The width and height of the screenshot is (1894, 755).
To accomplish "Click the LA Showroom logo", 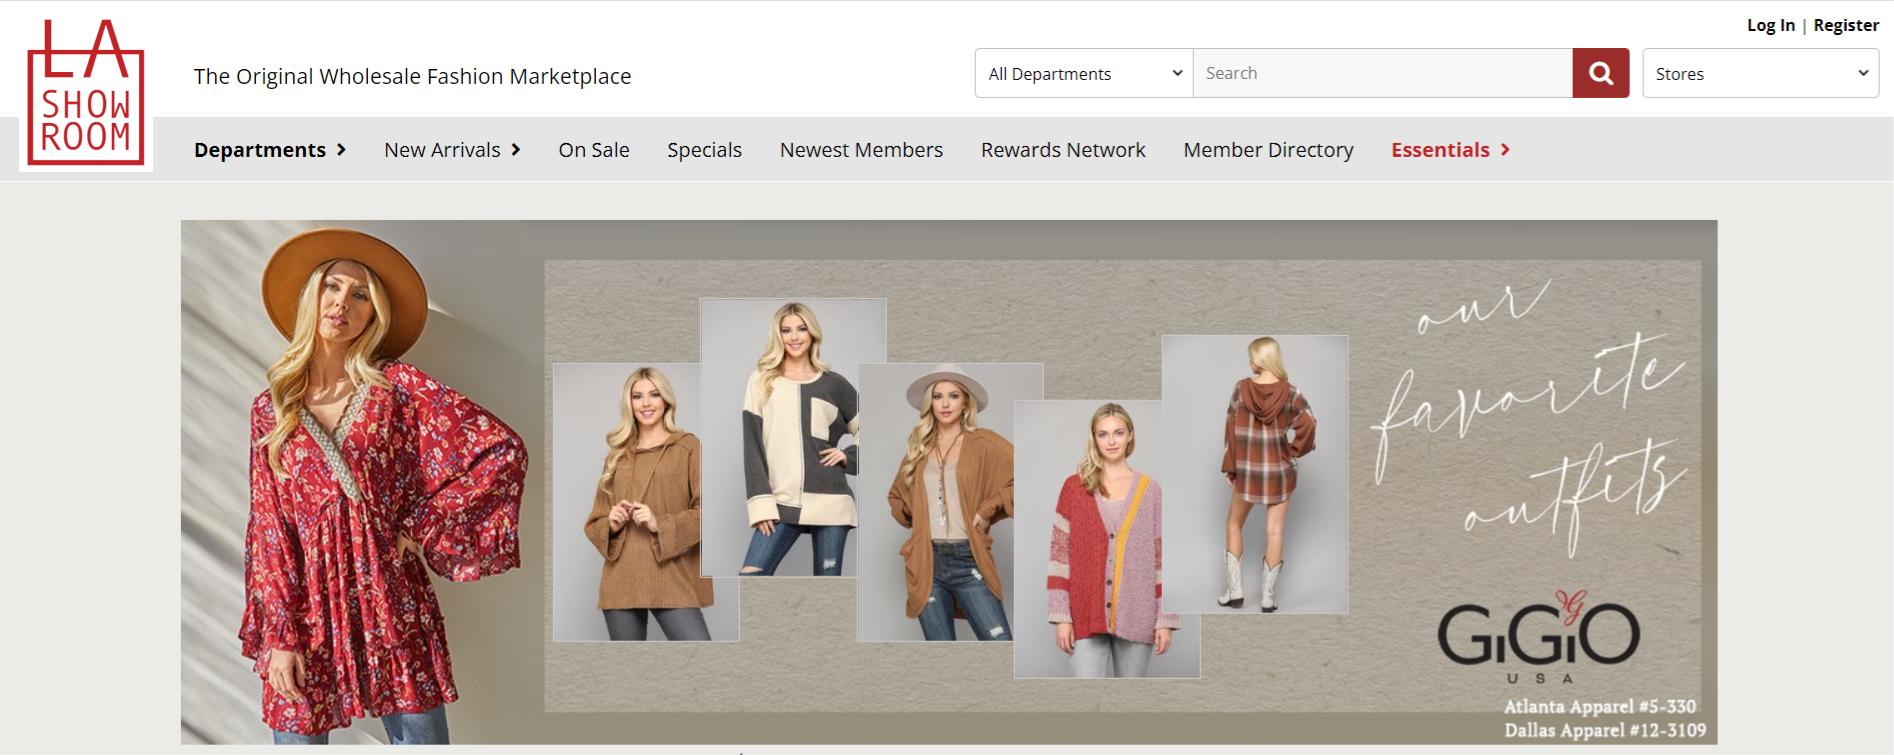I will [86, 93].
